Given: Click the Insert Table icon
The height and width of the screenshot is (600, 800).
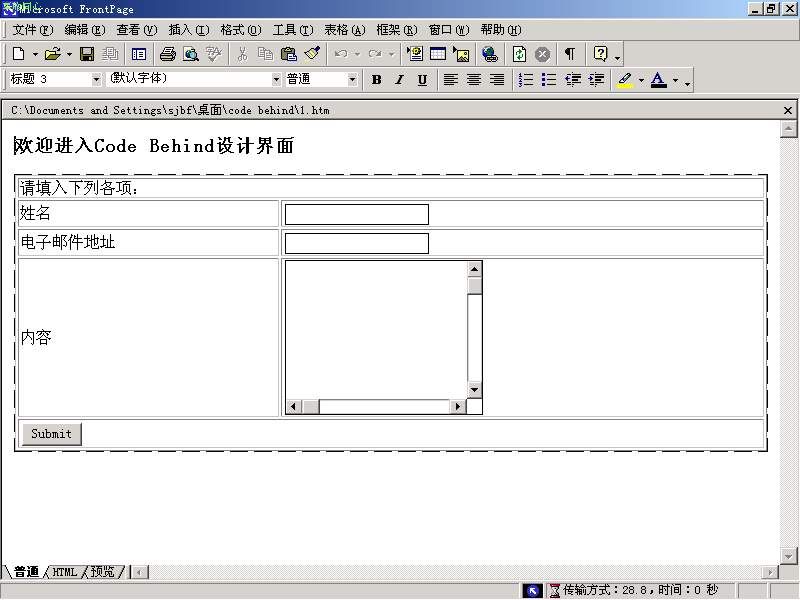Looking at the screenshot, I should (438, 54).
